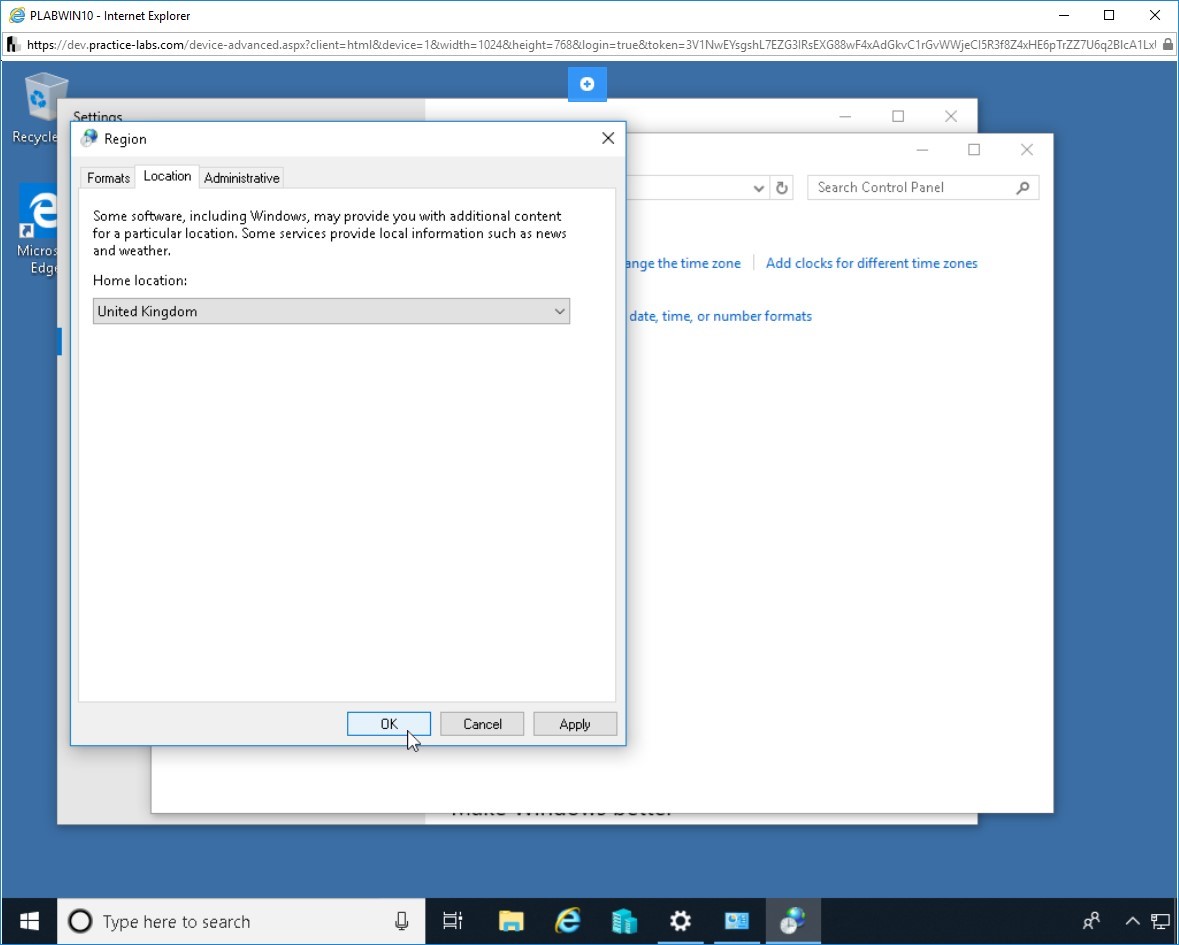Select the Location tab
The height and width of the screenshot is (945, 1179).
pyautogui.click(x=167, y=176)
